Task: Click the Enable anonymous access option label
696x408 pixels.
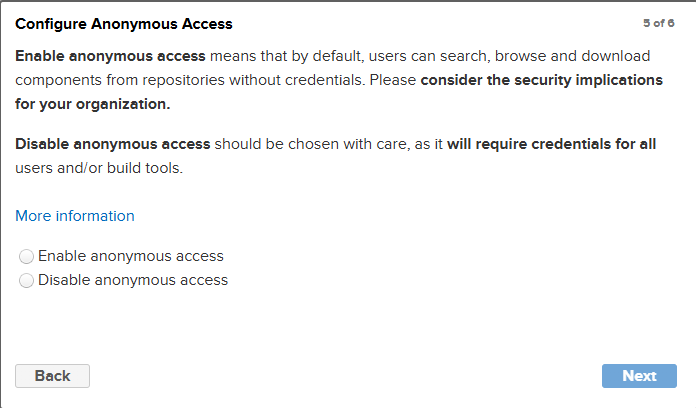Action: (x=130, y=256)
